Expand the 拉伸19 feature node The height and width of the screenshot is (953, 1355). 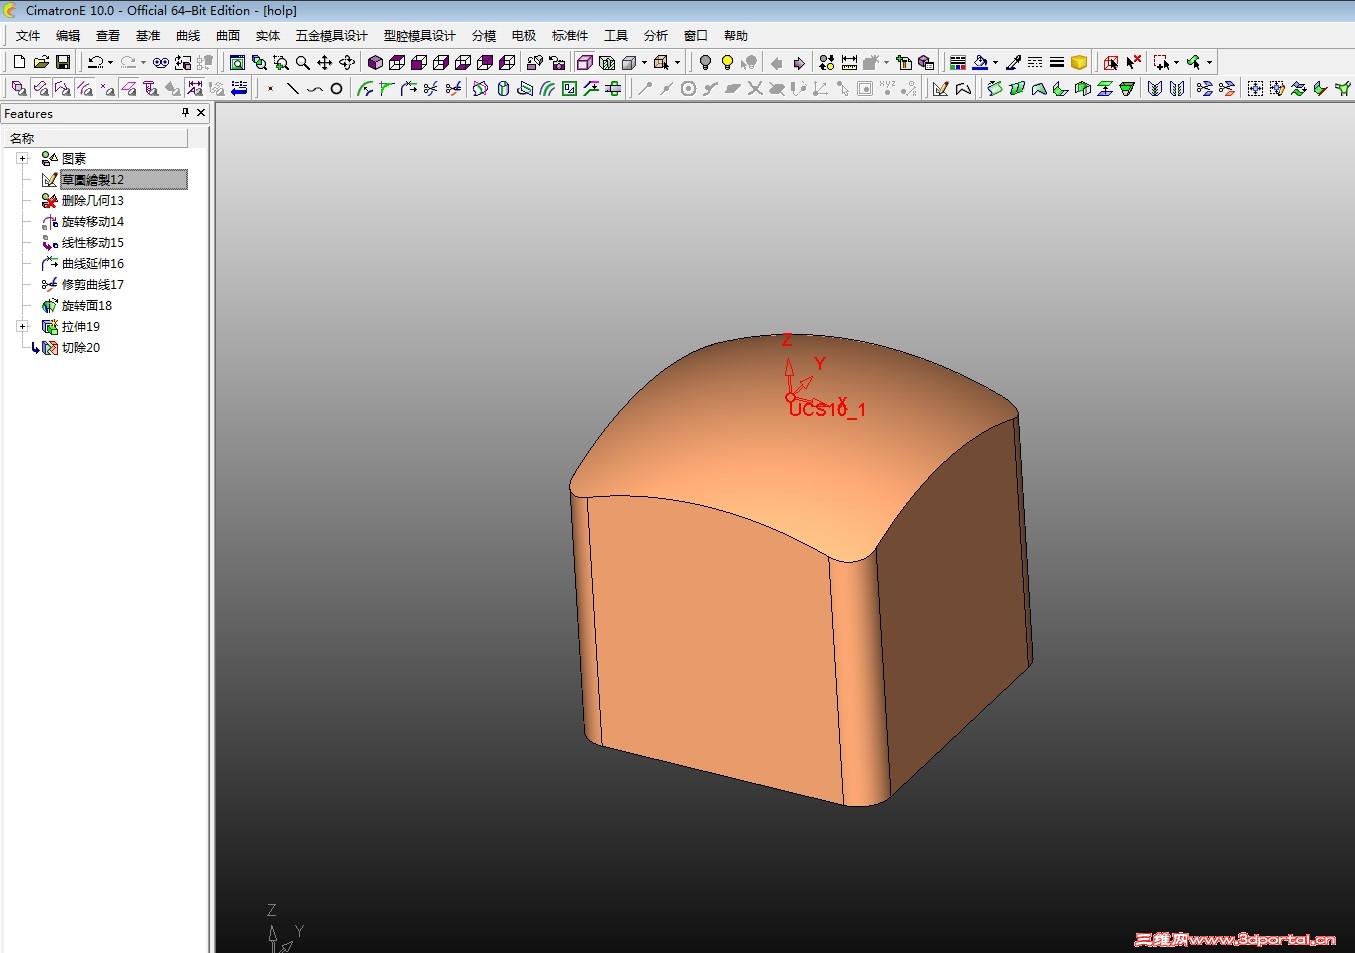22,326
